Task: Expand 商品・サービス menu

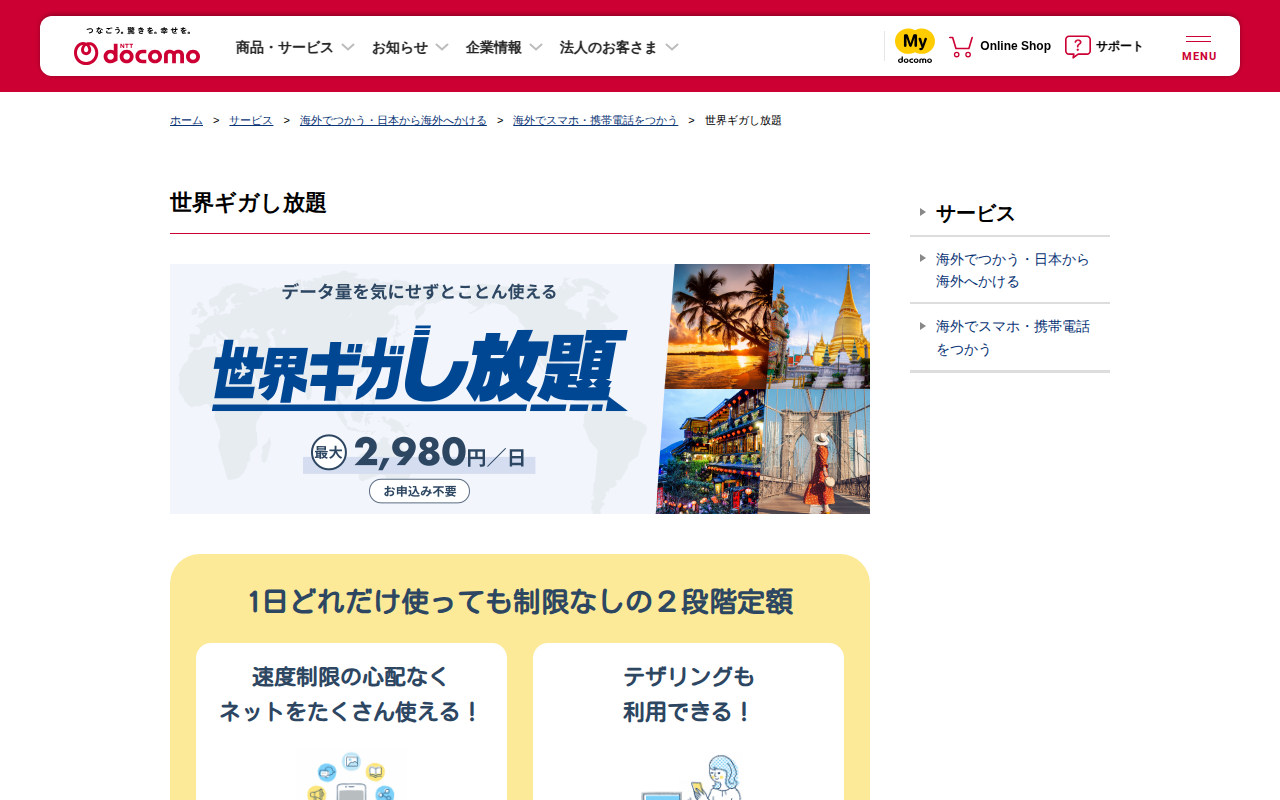Action: (x=295, y=47)
